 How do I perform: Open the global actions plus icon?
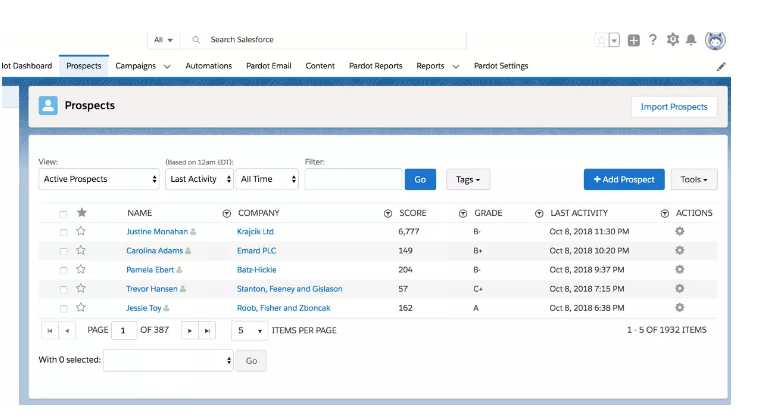pos(634,40)
